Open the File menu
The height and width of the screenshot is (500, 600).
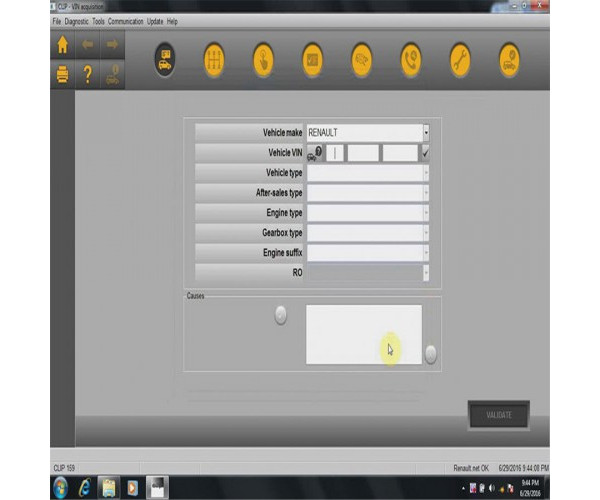click(x=57, y=21)
